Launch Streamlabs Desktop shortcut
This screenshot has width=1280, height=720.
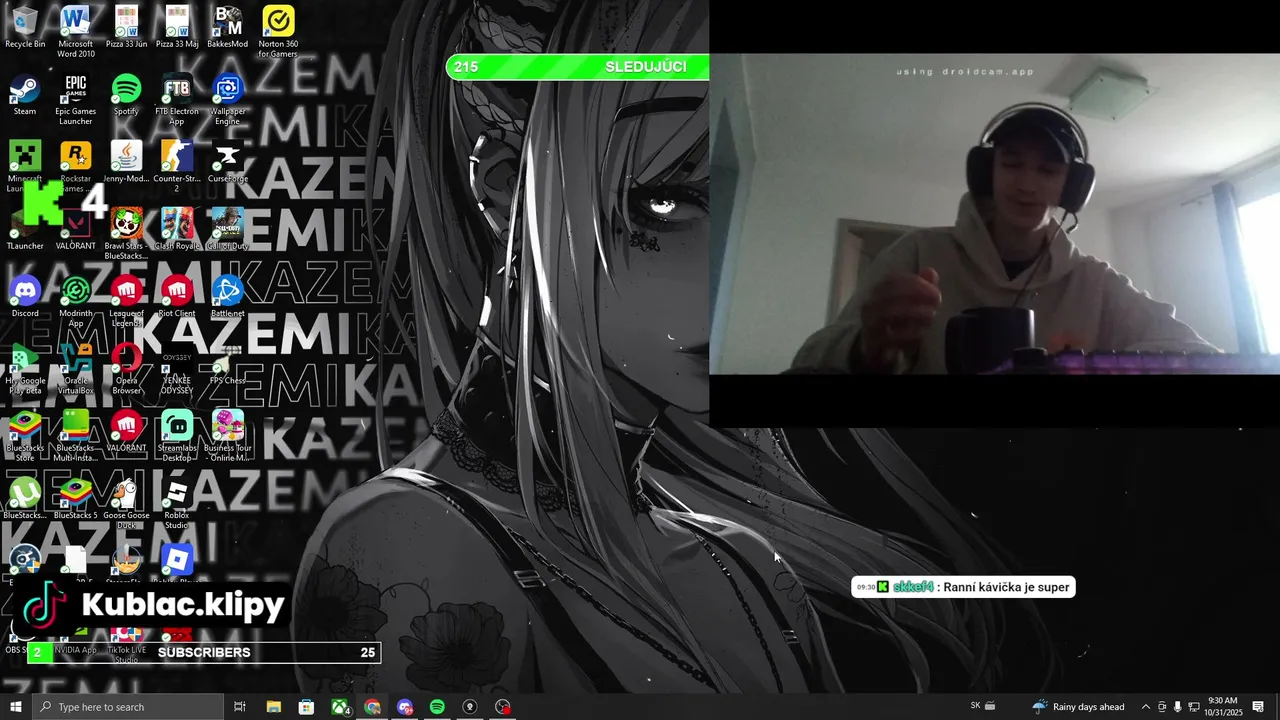pos(177,435)
